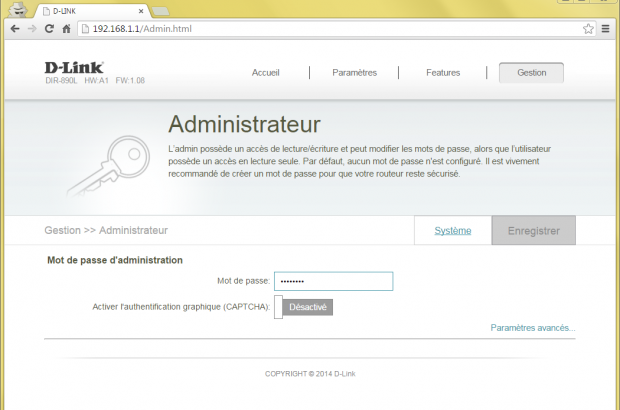
Task: Bookmark this page with the star icon
Action: tap(589, 30)
